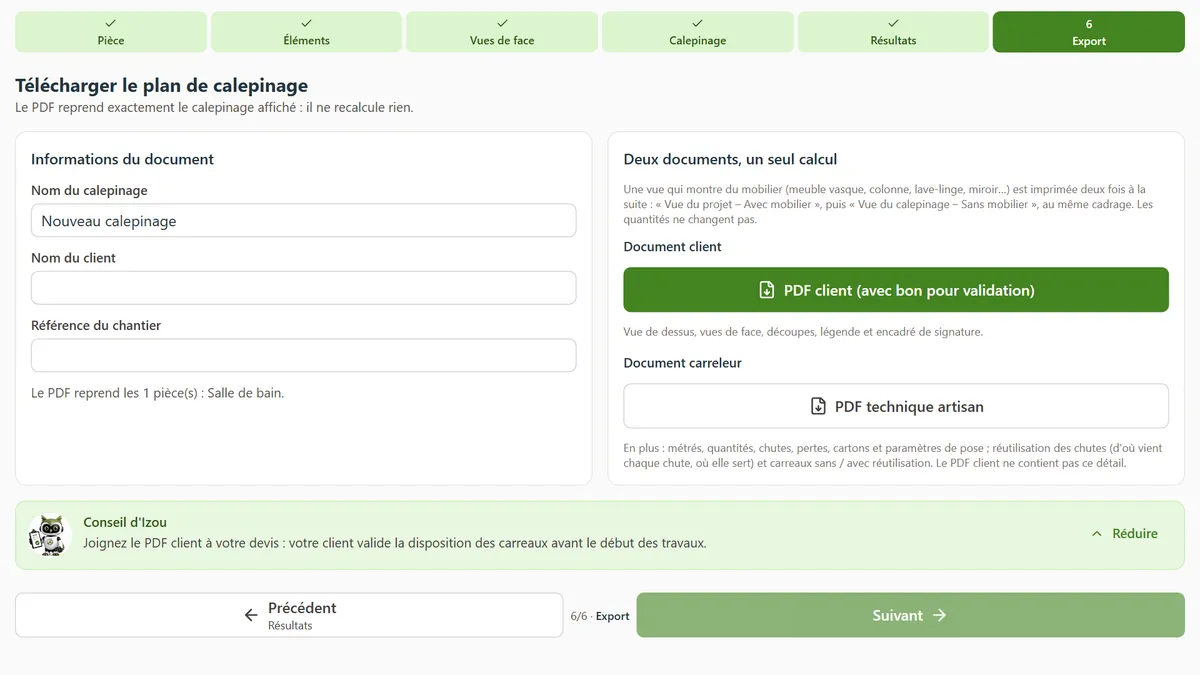Open the Éléments step
Screen dimensions: 1200x675
point(306,32)
